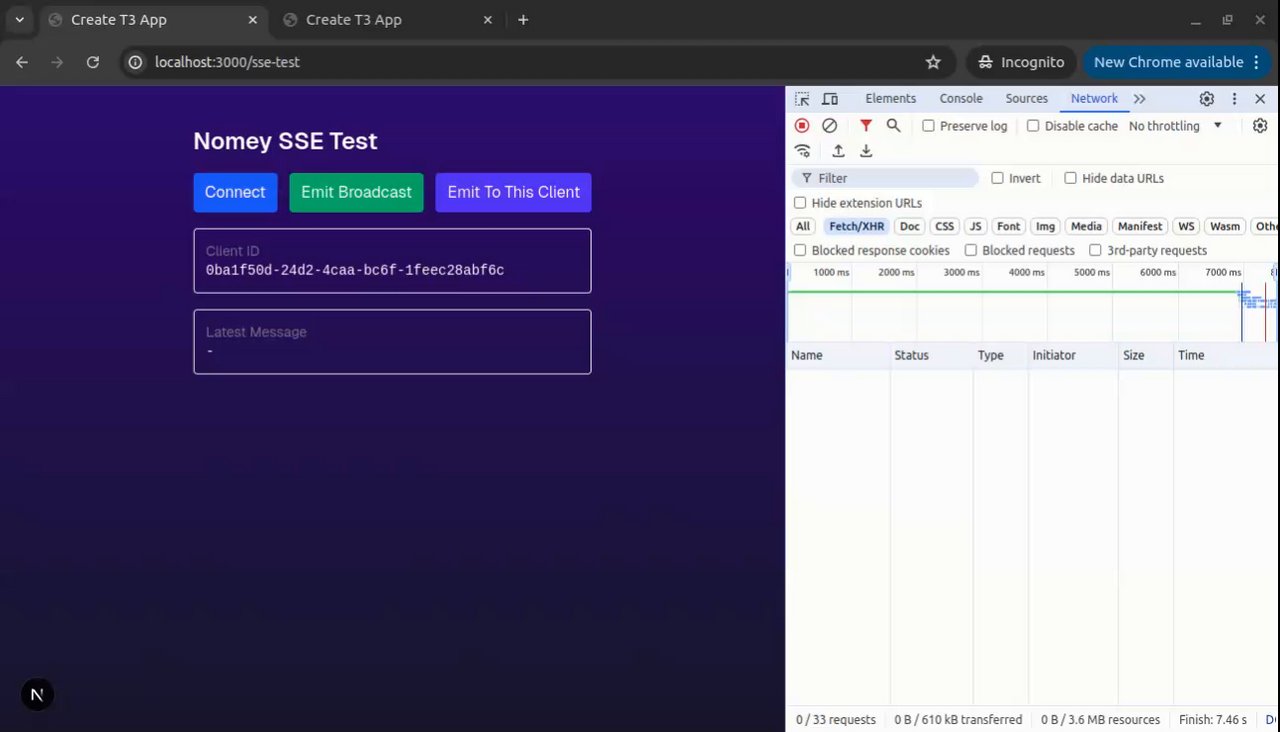Click the Incognito indicator button

click(1021, 62)
